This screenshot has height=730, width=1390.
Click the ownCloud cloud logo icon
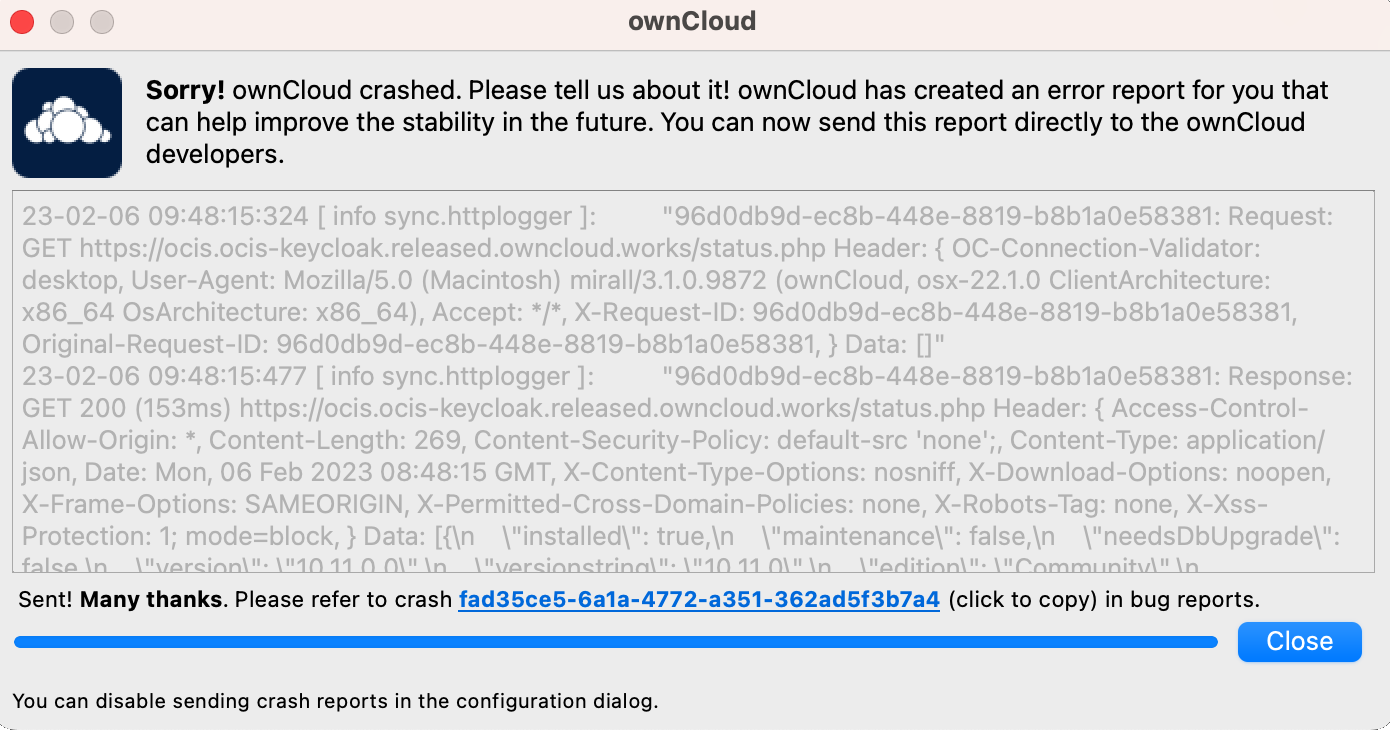coord(66,121)
